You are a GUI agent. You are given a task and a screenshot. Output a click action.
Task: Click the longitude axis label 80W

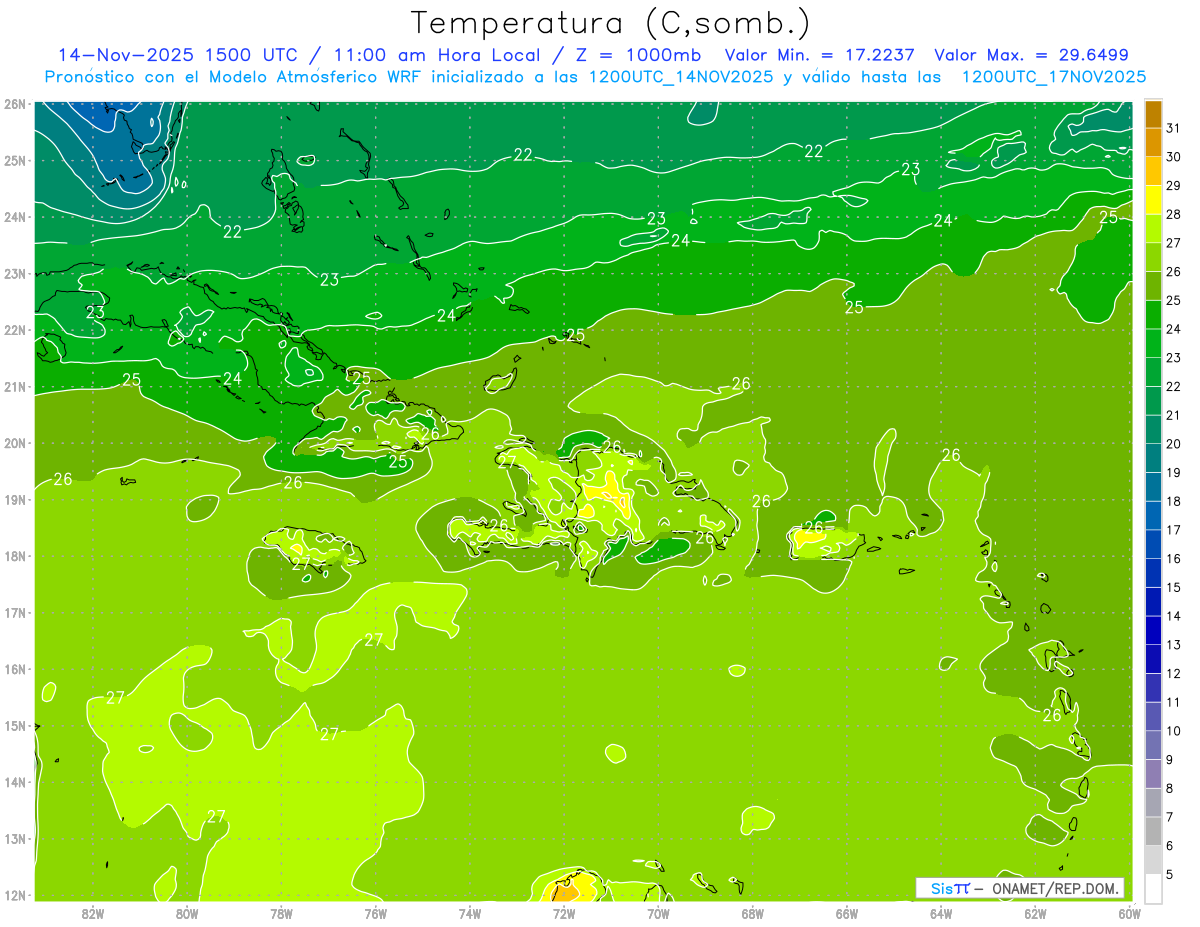click(187, 913)
